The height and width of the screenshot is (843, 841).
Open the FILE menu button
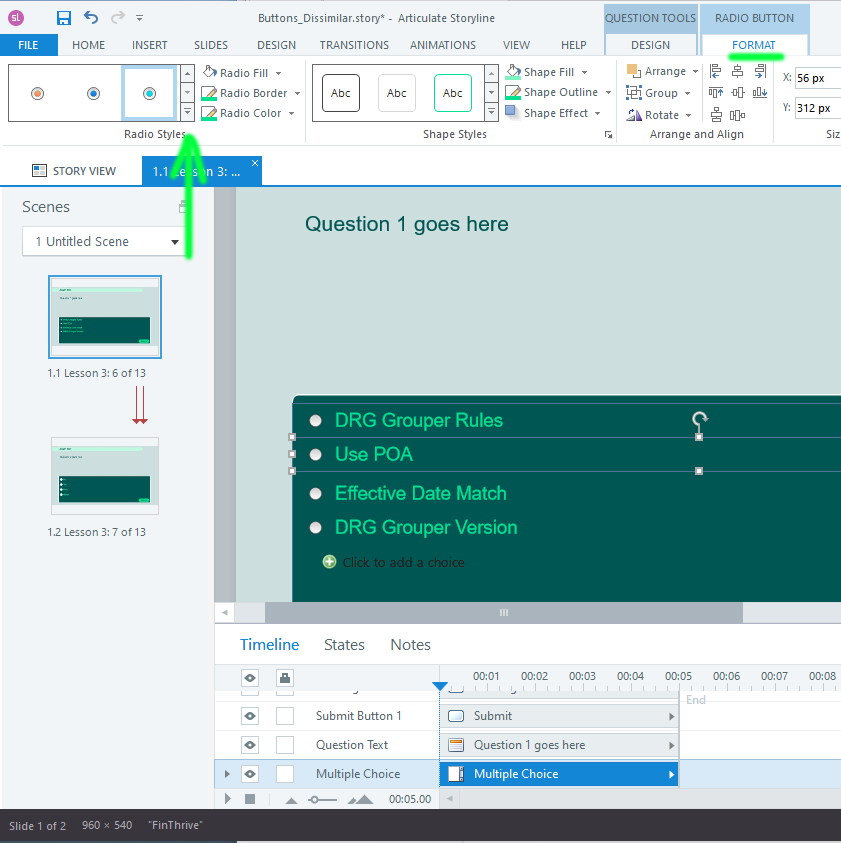(x=28, y=45)
